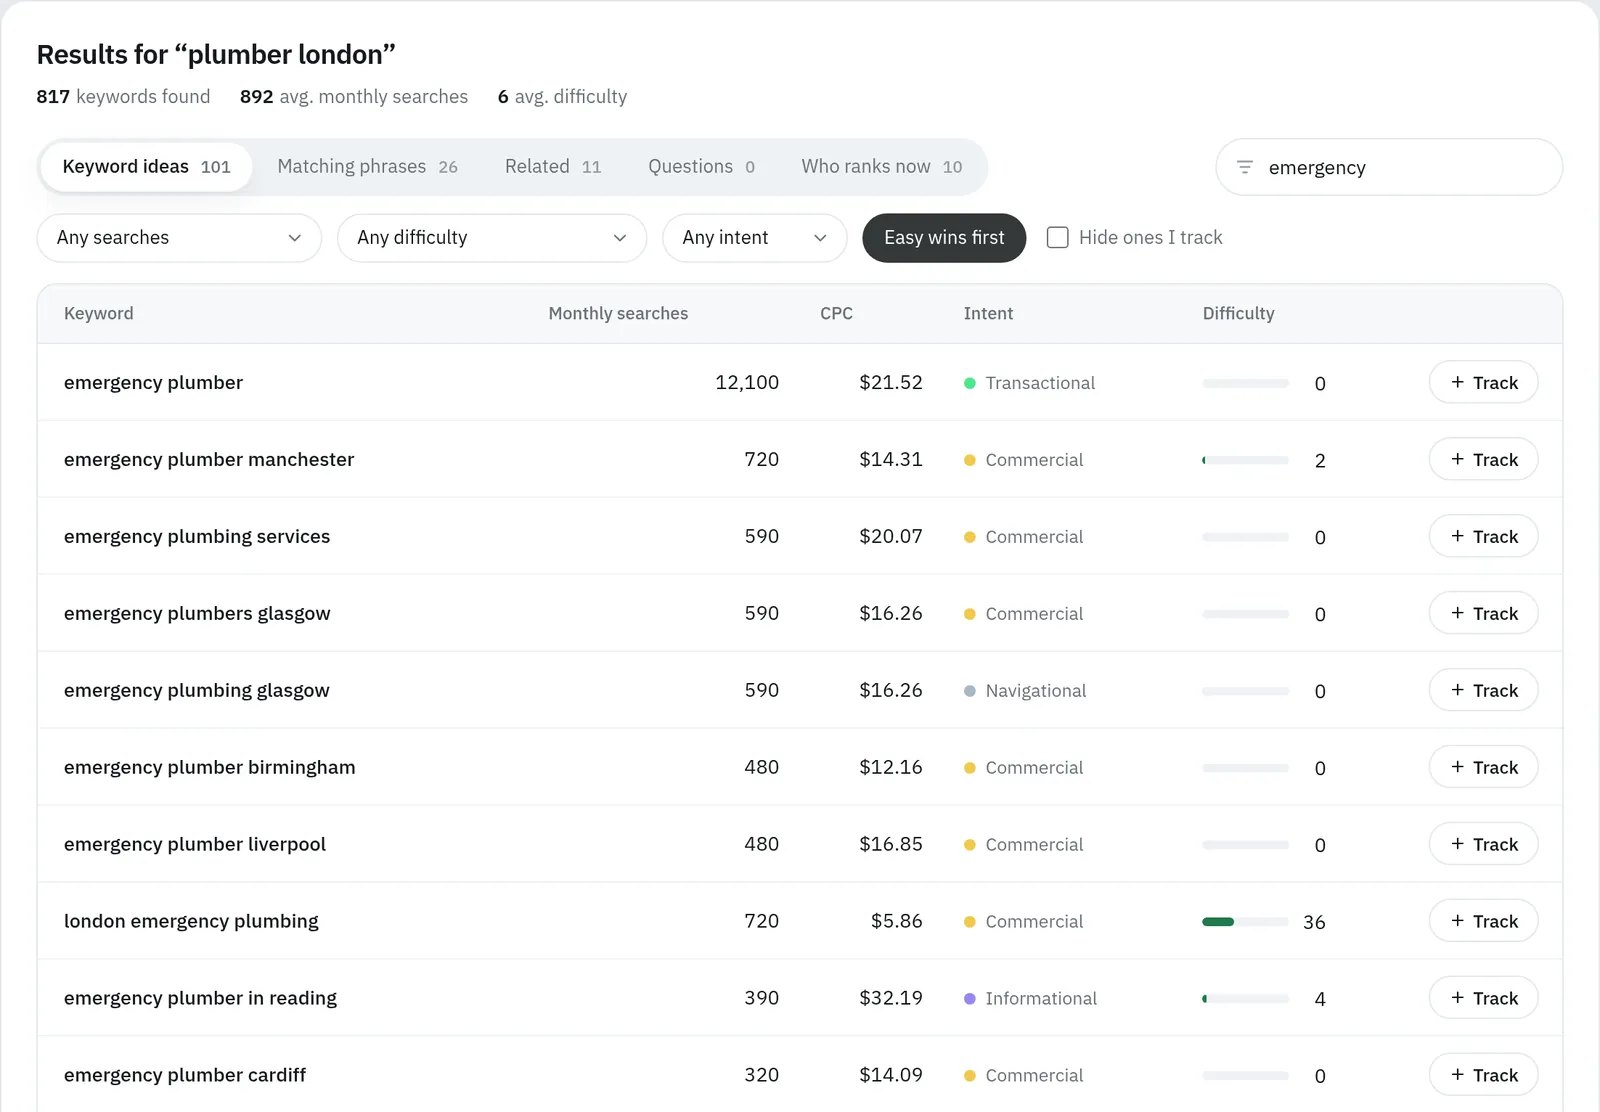Click the $32.19 CPC value

click(x=891, y=999)
